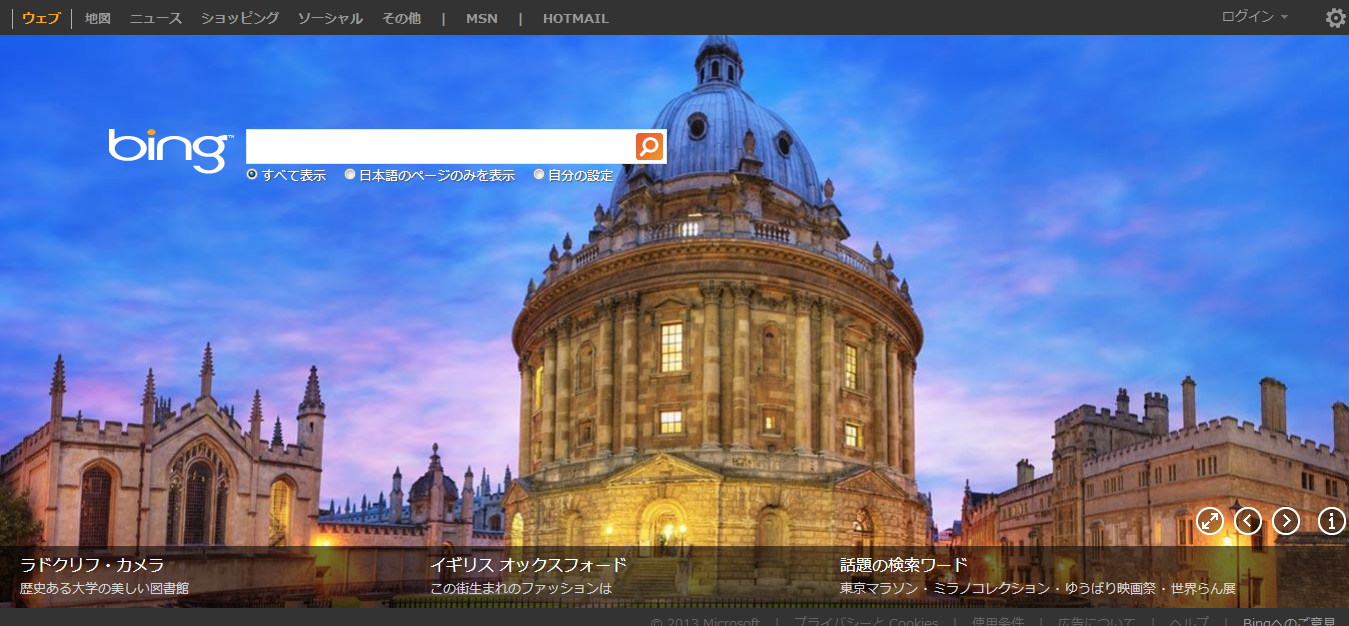Go to ショッピング section

point(240,18)
